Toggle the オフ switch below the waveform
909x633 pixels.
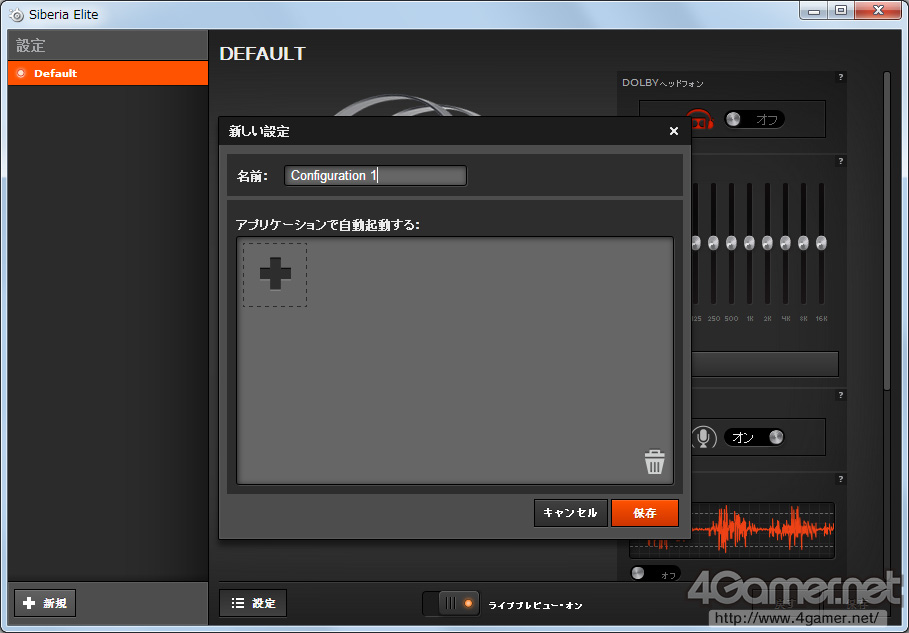point(655,573)
